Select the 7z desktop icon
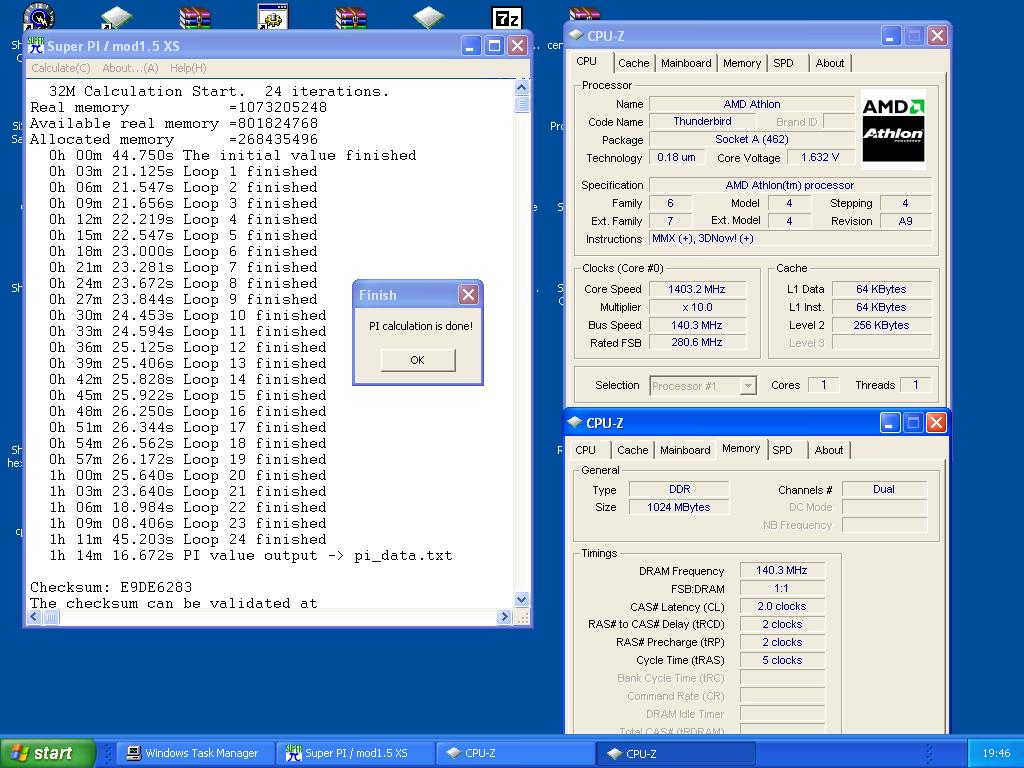Image resolution: width=1024 pixels, height=768 pixels. 507,18
